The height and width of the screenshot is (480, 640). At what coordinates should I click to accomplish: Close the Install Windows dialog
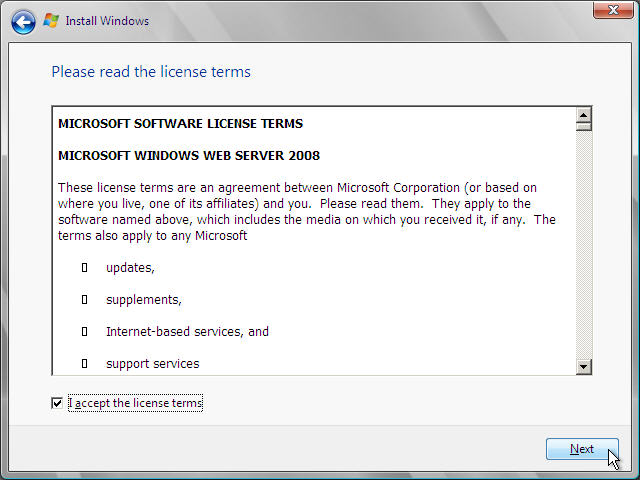[613, 10]
